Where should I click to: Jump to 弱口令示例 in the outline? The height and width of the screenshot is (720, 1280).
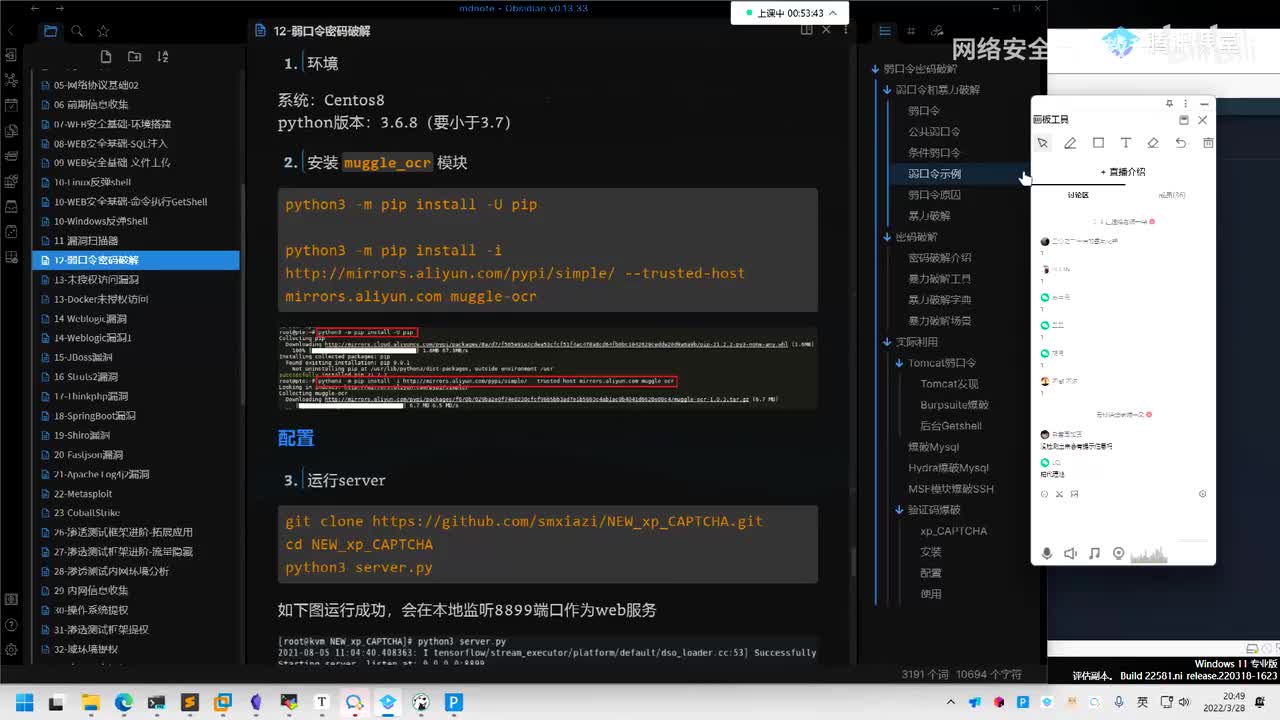[x=934, y=174]
